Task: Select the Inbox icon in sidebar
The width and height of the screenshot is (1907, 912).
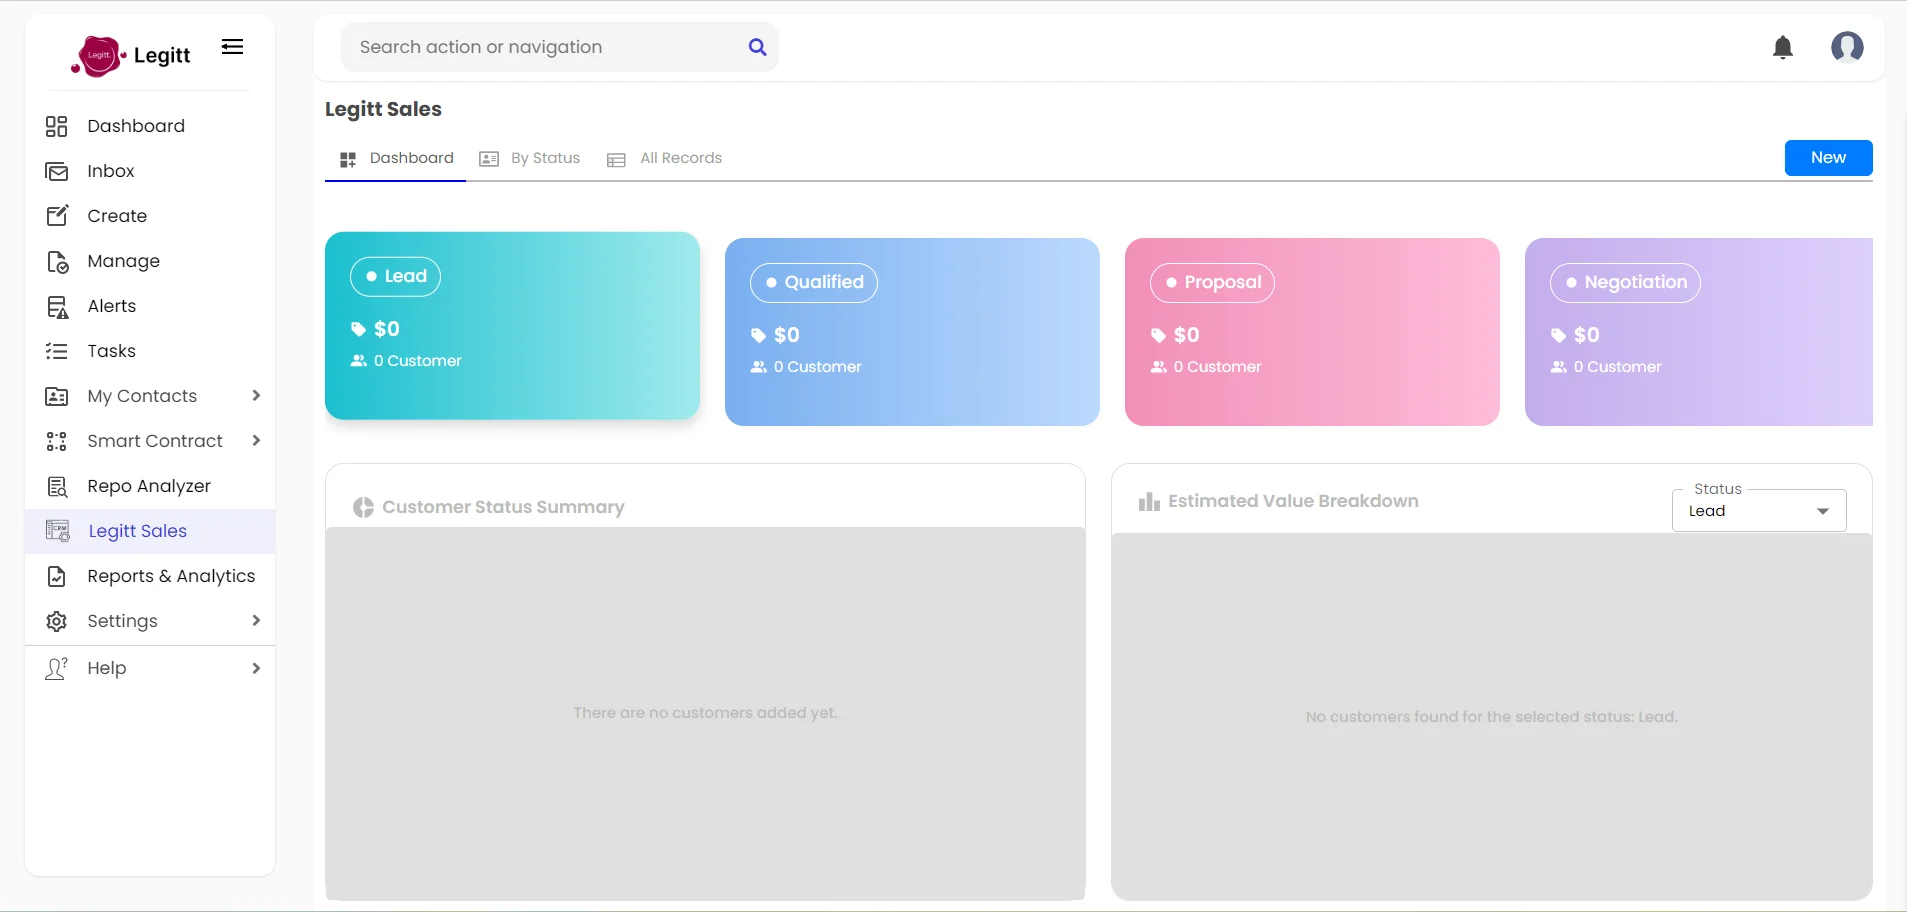Action: click(56, 171)
